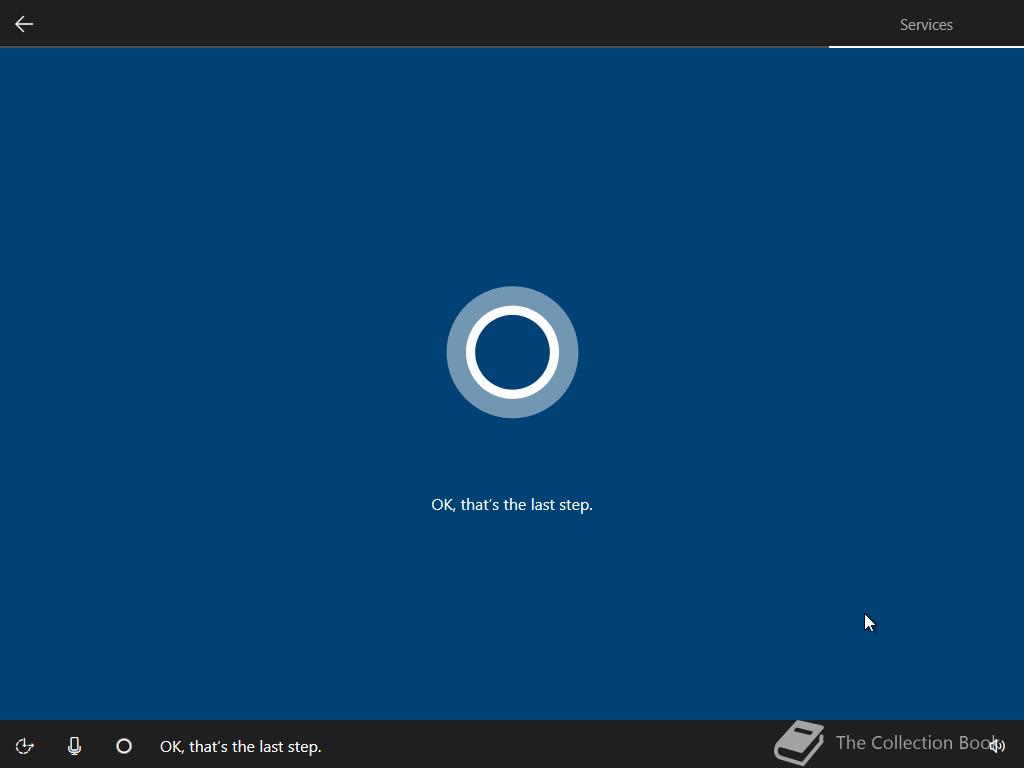Go back with the arrow icon
Image resolution: width=1024 pixels, height=768 pixels.
pos(24,24)
